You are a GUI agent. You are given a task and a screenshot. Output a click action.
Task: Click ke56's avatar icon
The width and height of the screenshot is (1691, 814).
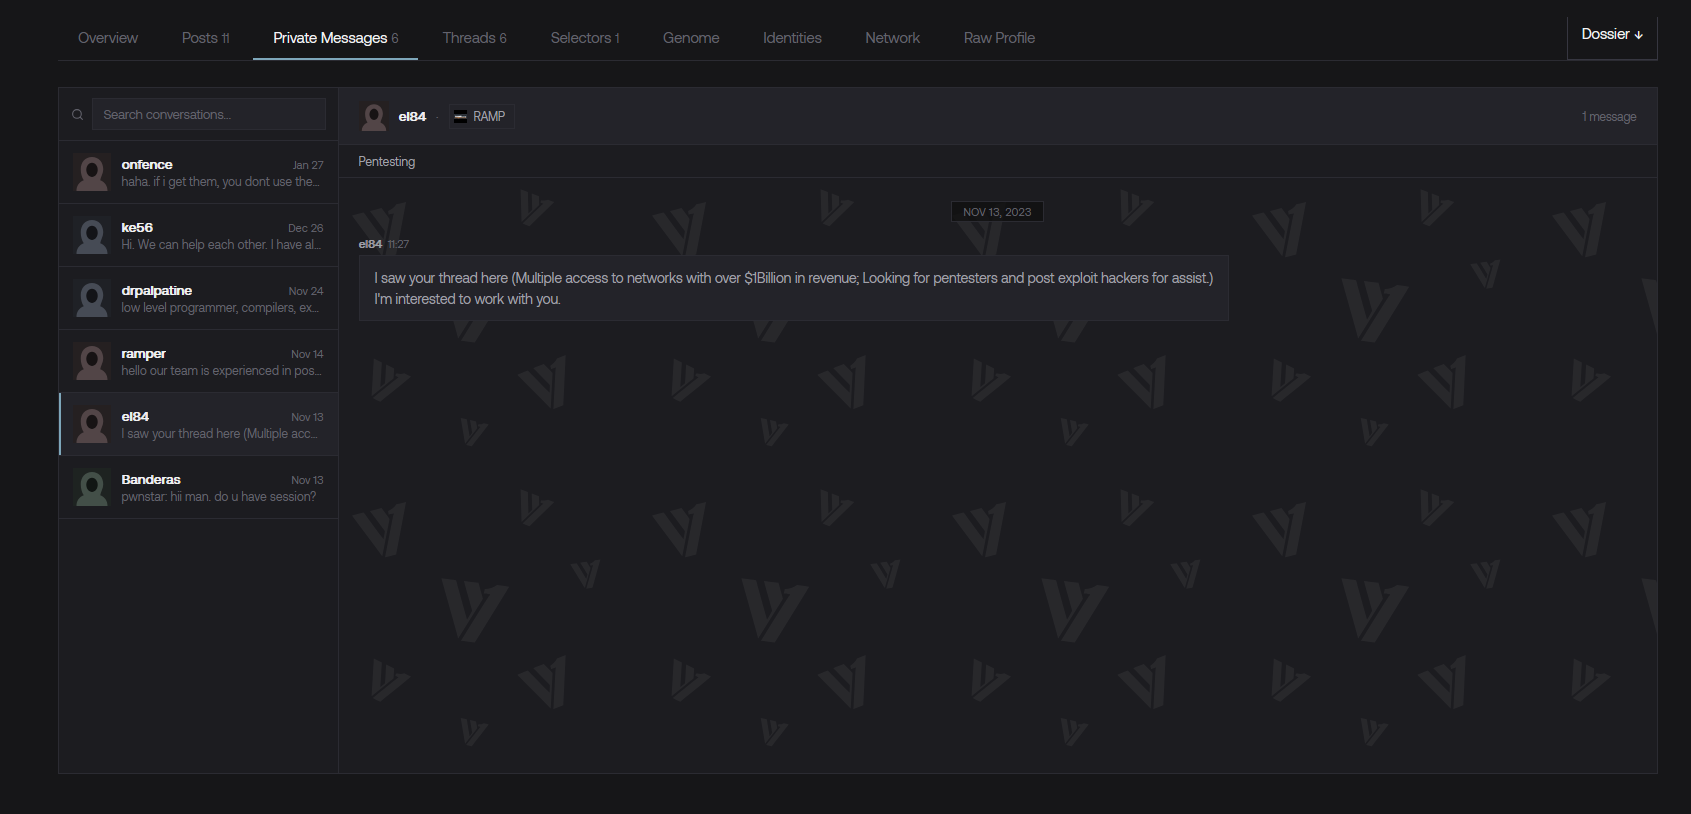pos(92,235)
